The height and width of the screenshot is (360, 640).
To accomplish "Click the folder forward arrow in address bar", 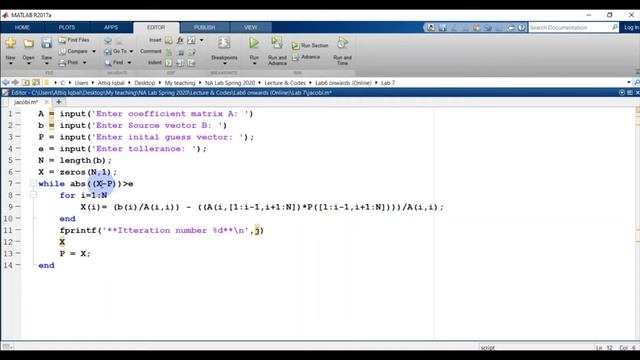I will coord(16,82).
